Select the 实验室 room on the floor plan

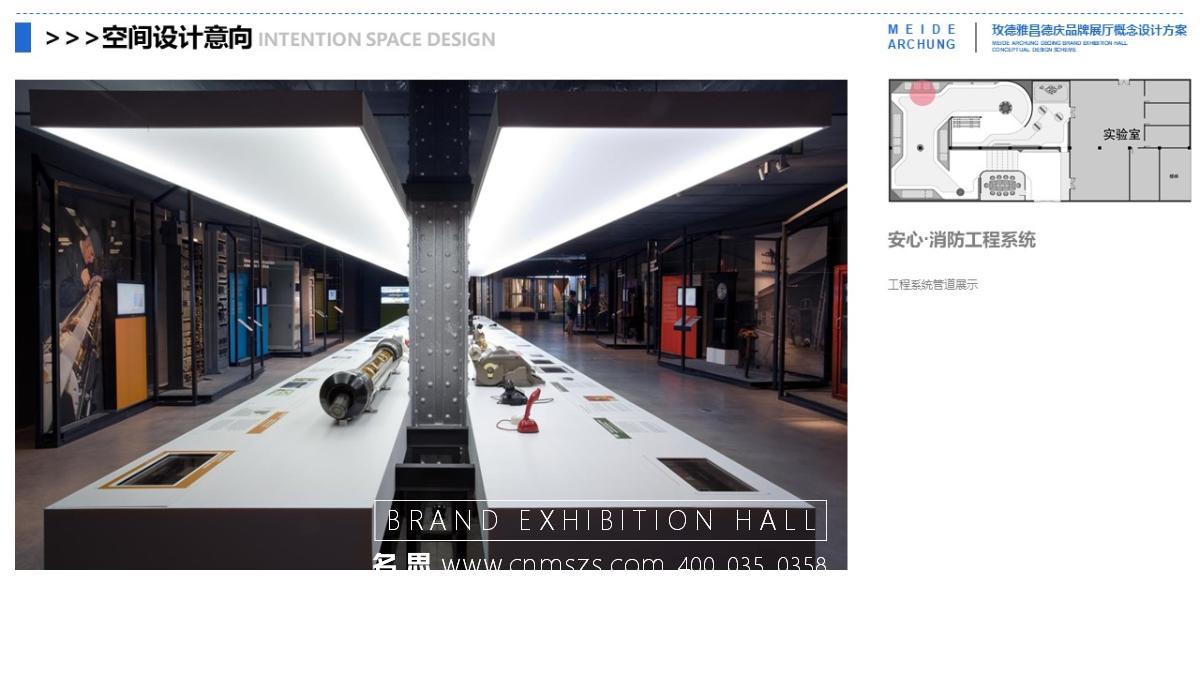point(1121,134)
